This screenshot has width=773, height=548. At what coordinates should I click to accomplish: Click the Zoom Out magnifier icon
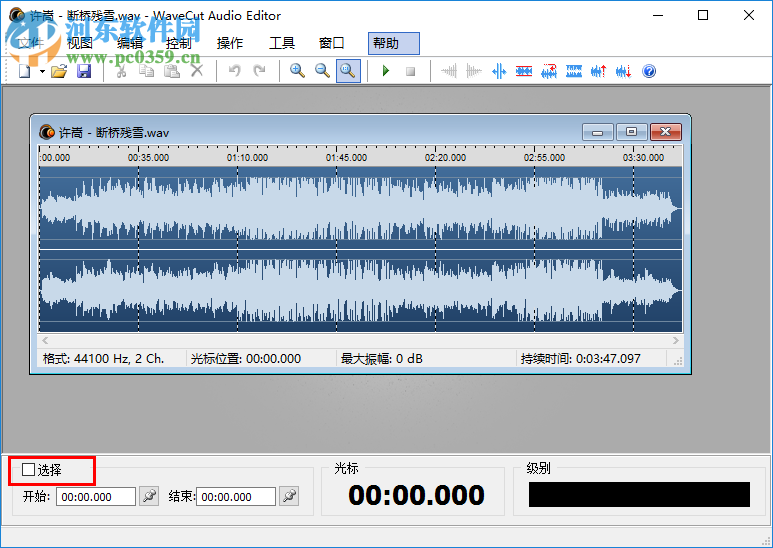(x=322, y=71)
